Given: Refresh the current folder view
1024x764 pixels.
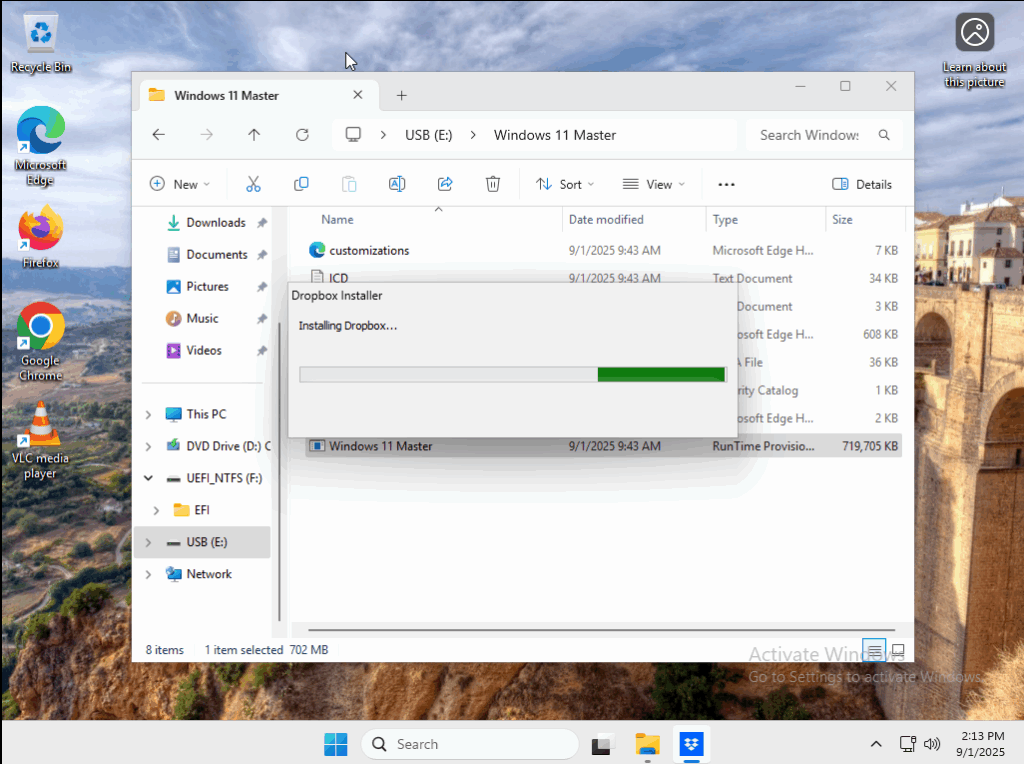Looking at the screenshot, I should (x=302, y=135).
